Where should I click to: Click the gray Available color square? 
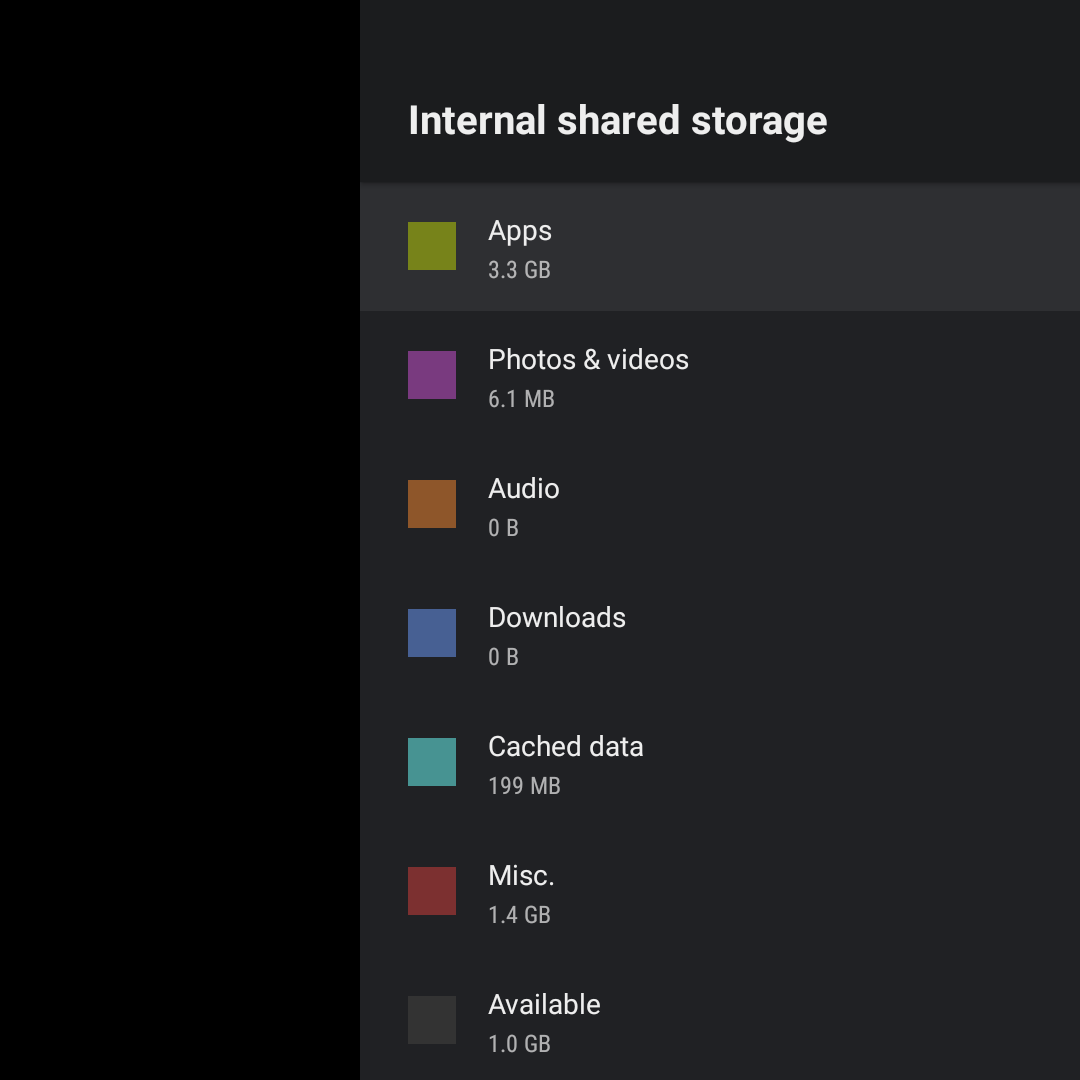pos(432,1020)
